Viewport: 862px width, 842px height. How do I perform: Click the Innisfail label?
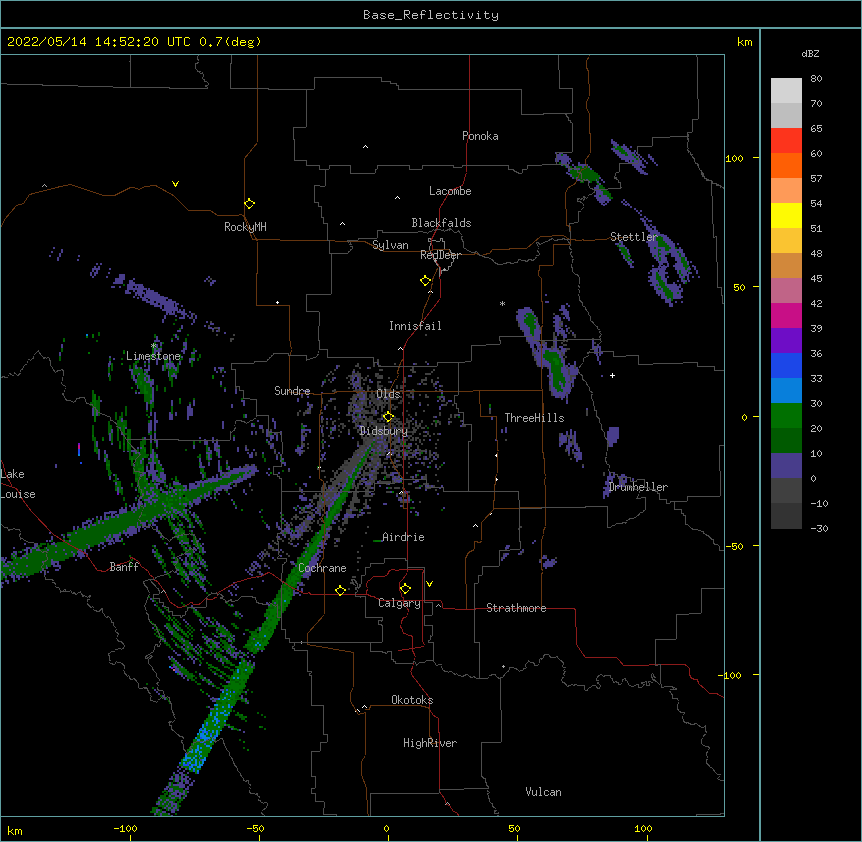pyautogui.click(x=415, y=326)
